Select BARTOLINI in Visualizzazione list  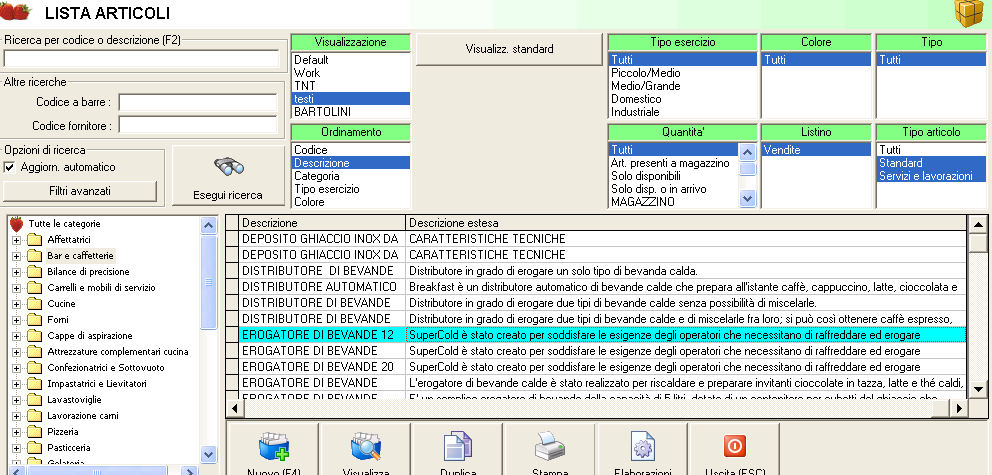tap(322, 112)
